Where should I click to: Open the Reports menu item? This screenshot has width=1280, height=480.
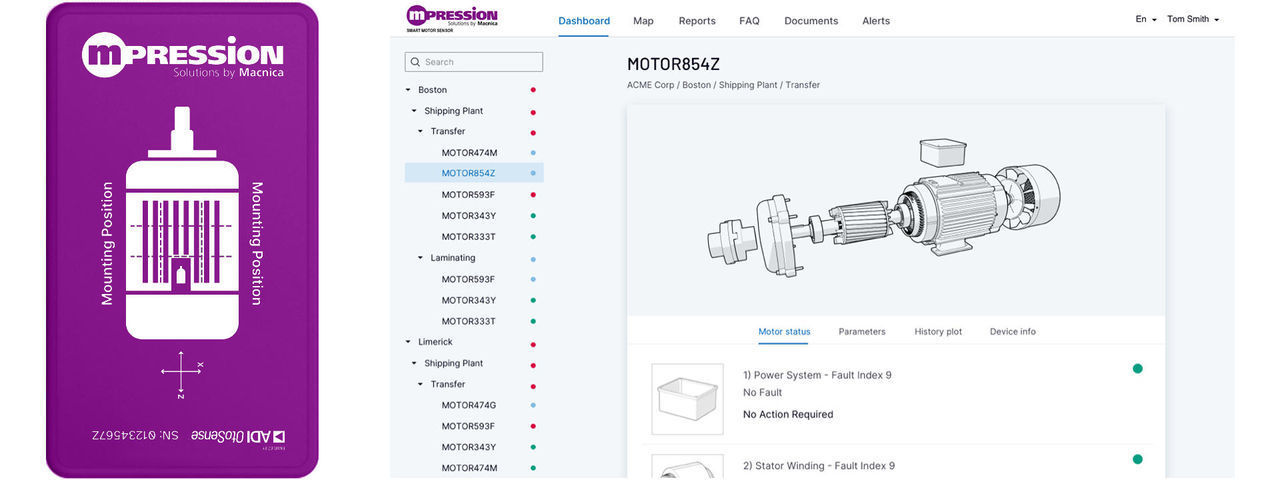[697, 21]
